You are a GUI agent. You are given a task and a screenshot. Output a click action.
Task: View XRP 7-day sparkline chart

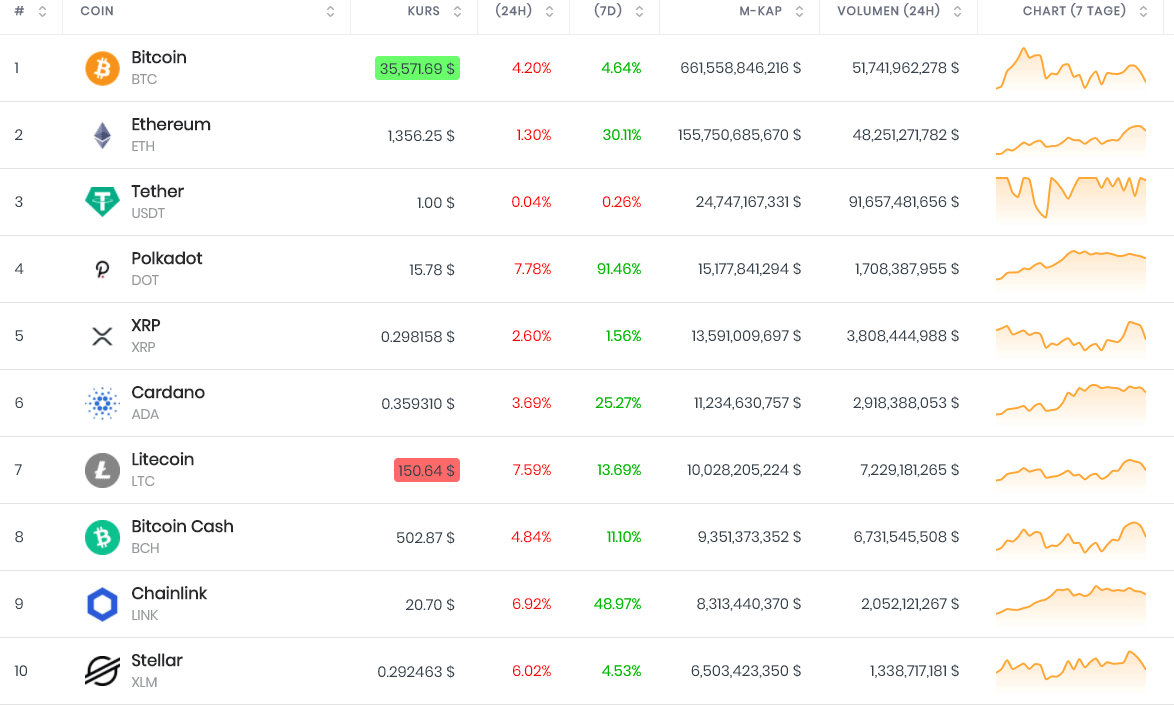[x=1071, y=337]
